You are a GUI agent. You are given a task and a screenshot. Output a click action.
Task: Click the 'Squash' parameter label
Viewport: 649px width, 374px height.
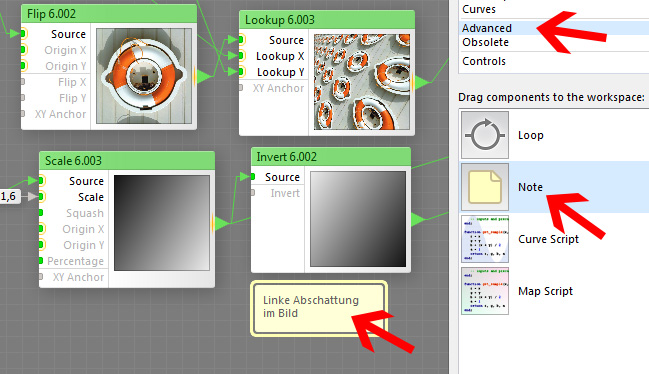tap(85, 213)
